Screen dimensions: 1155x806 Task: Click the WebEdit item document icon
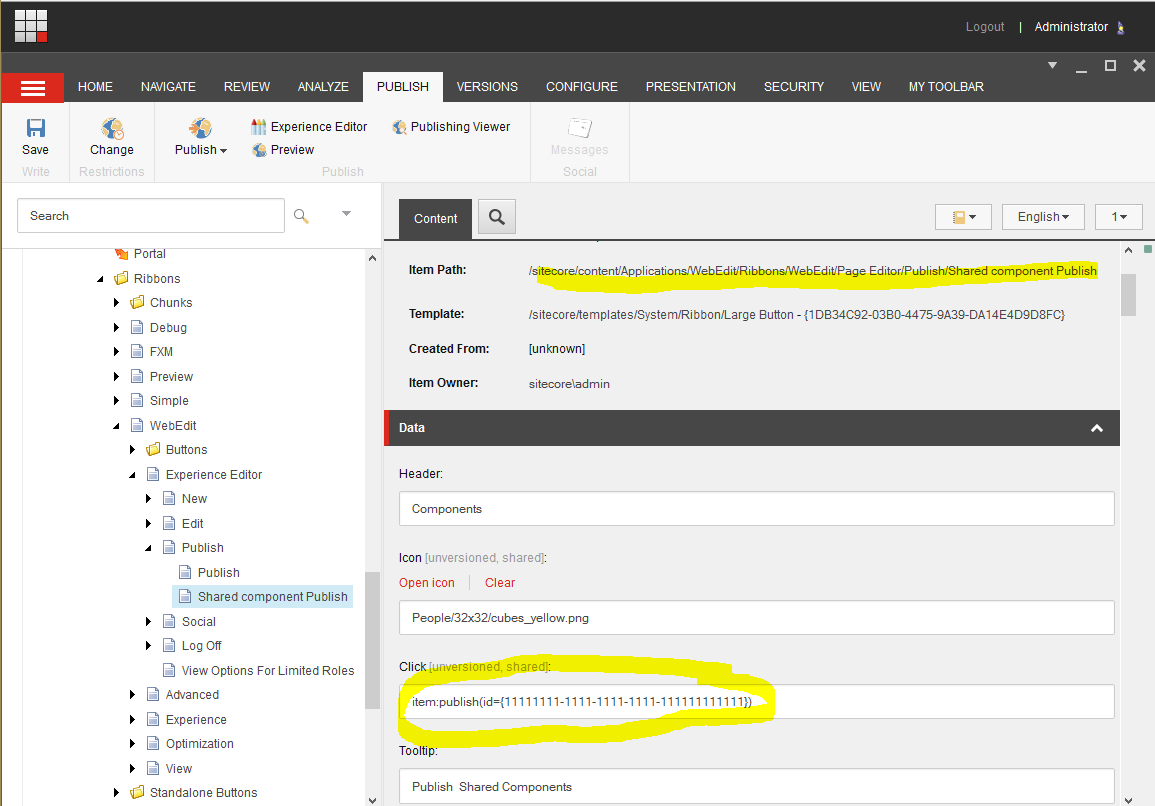(x=137, y=425)
